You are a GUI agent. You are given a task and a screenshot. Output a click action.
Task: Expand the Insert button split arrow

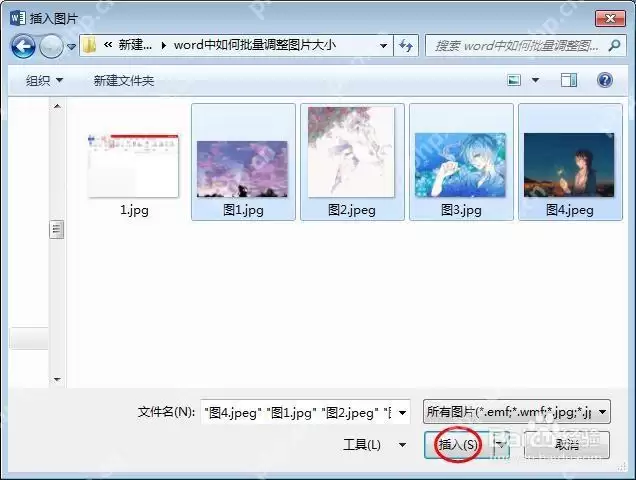[x=501, y=445]
